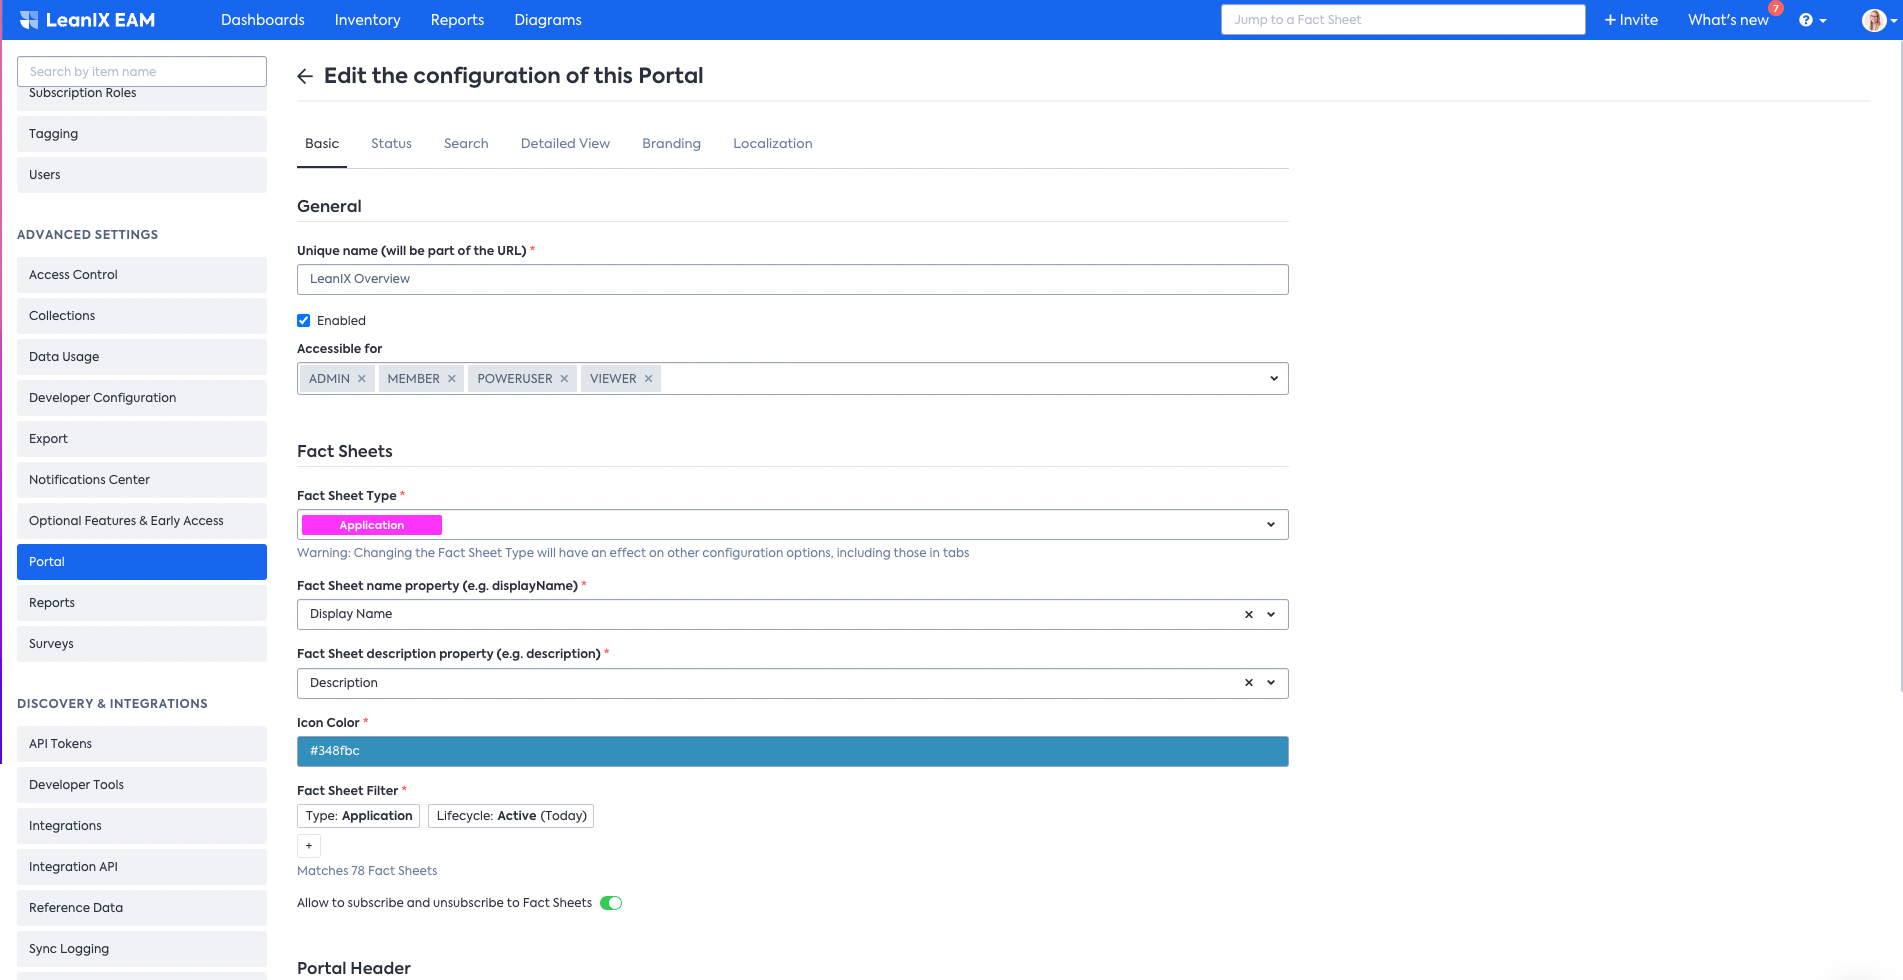Switch to the Search tab
The width and height of the screenshot is (1903, 980).
click(x=466, y=144)
